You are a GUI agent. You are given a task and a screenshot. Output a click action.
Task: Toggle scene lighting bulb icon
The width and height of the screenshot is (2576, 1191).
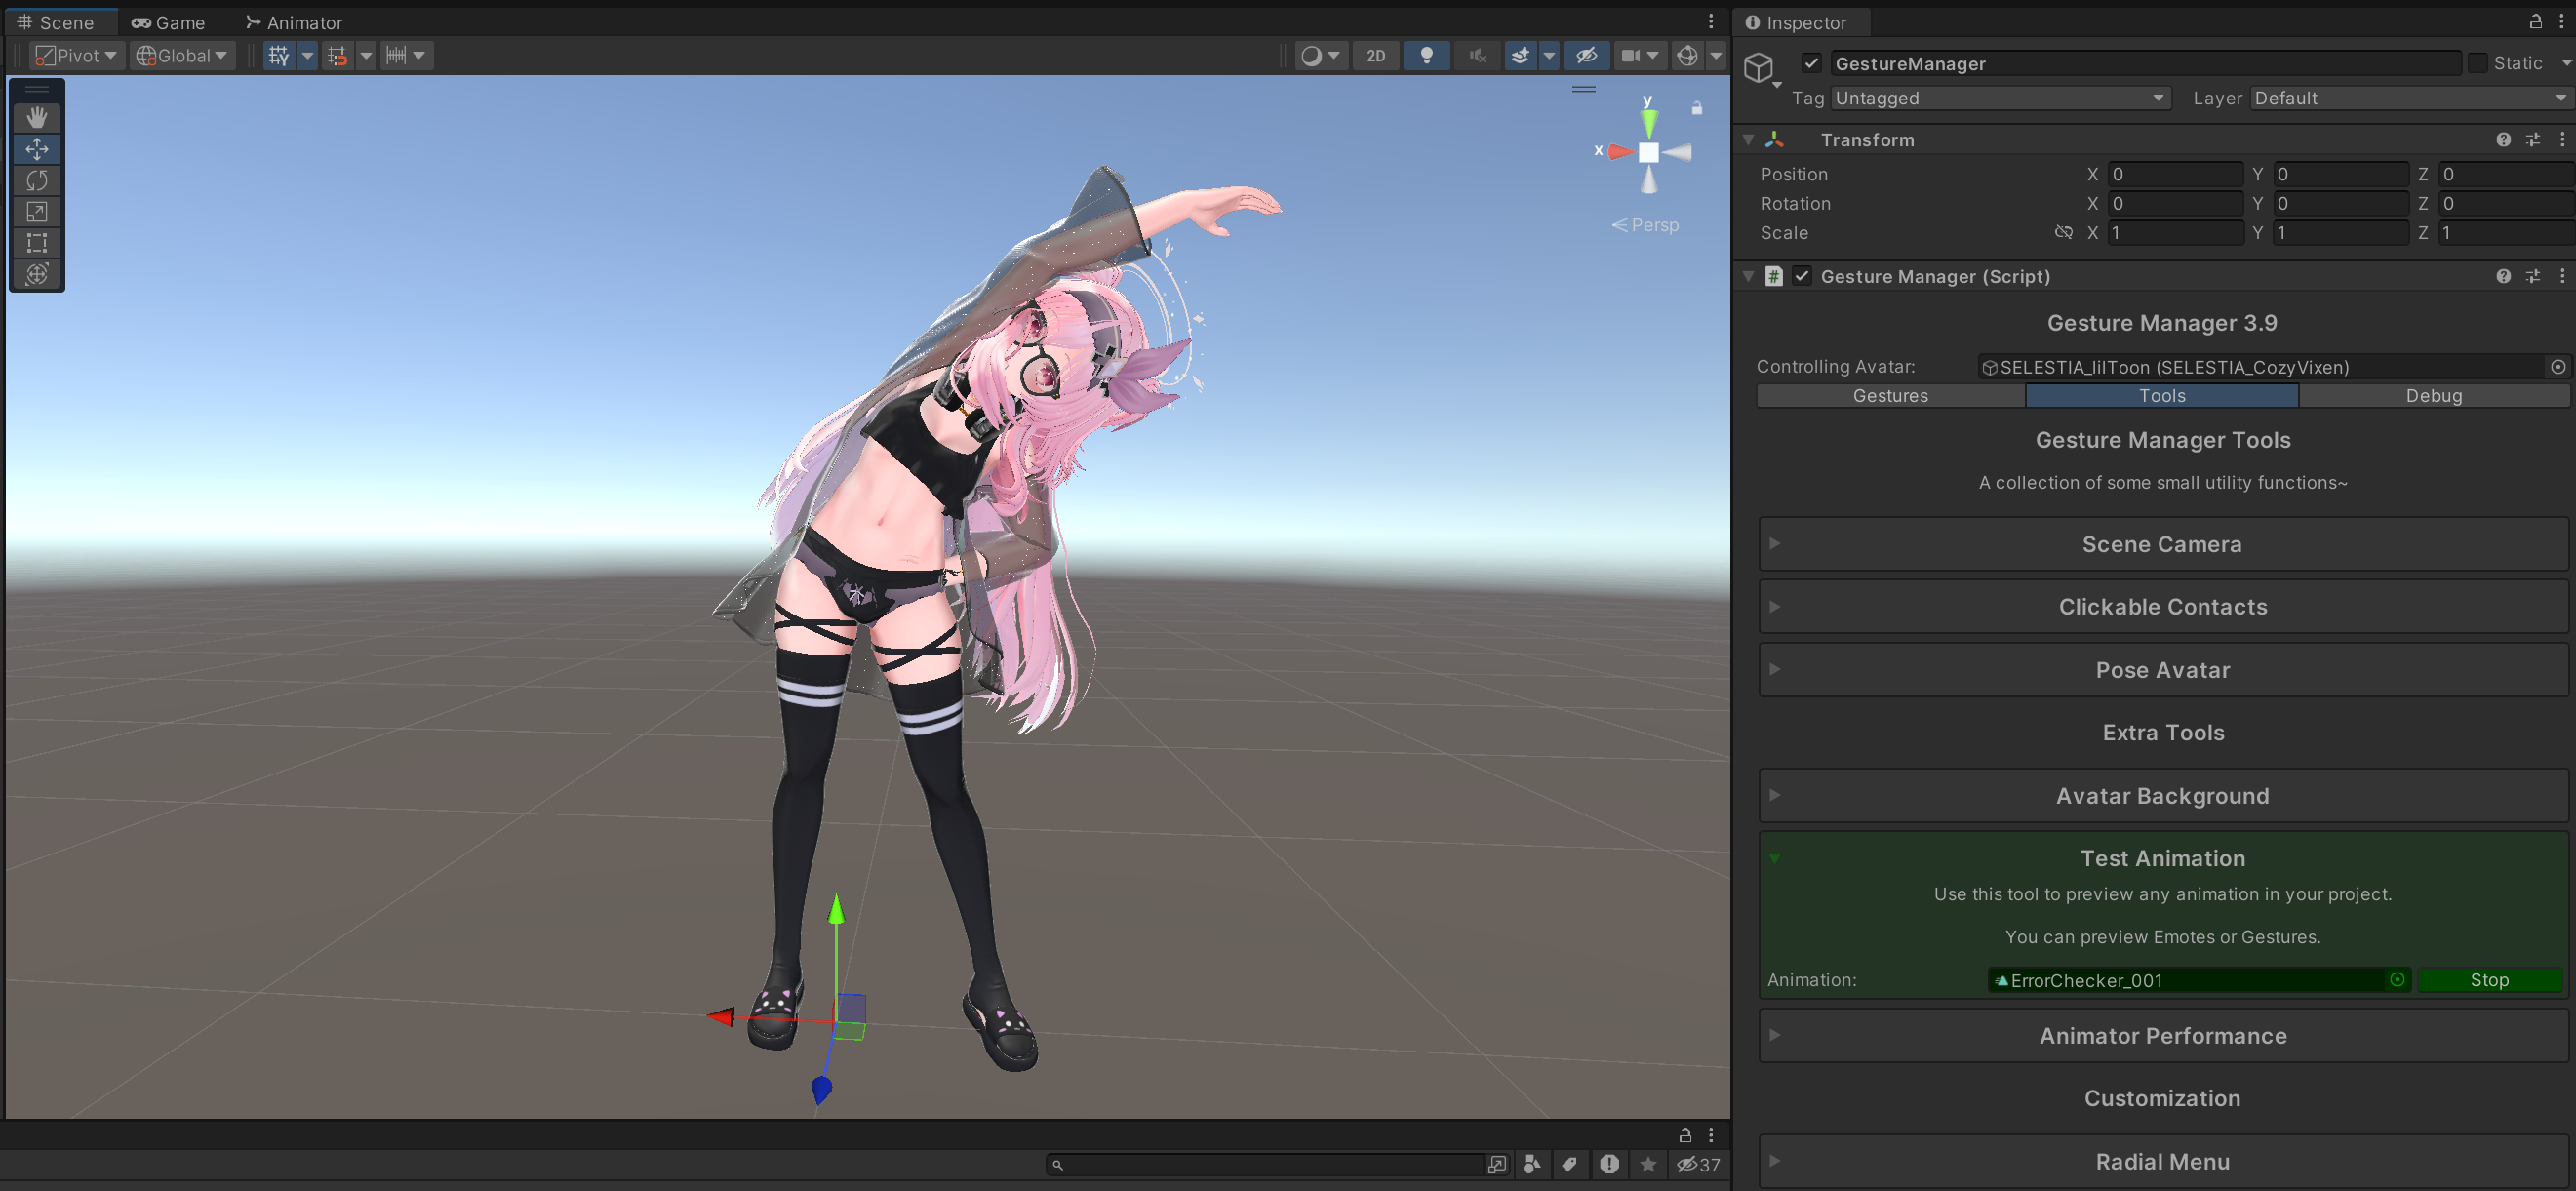point(1426,56)
